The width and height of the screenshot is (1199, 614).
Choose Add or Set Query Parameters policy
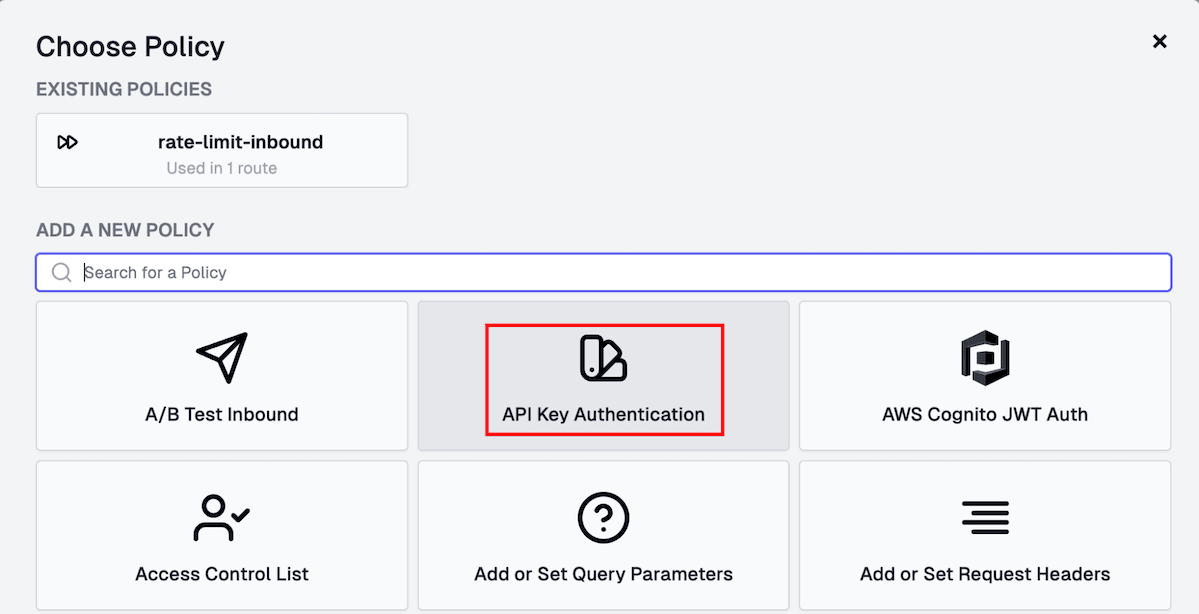click(x=603, y=535)
